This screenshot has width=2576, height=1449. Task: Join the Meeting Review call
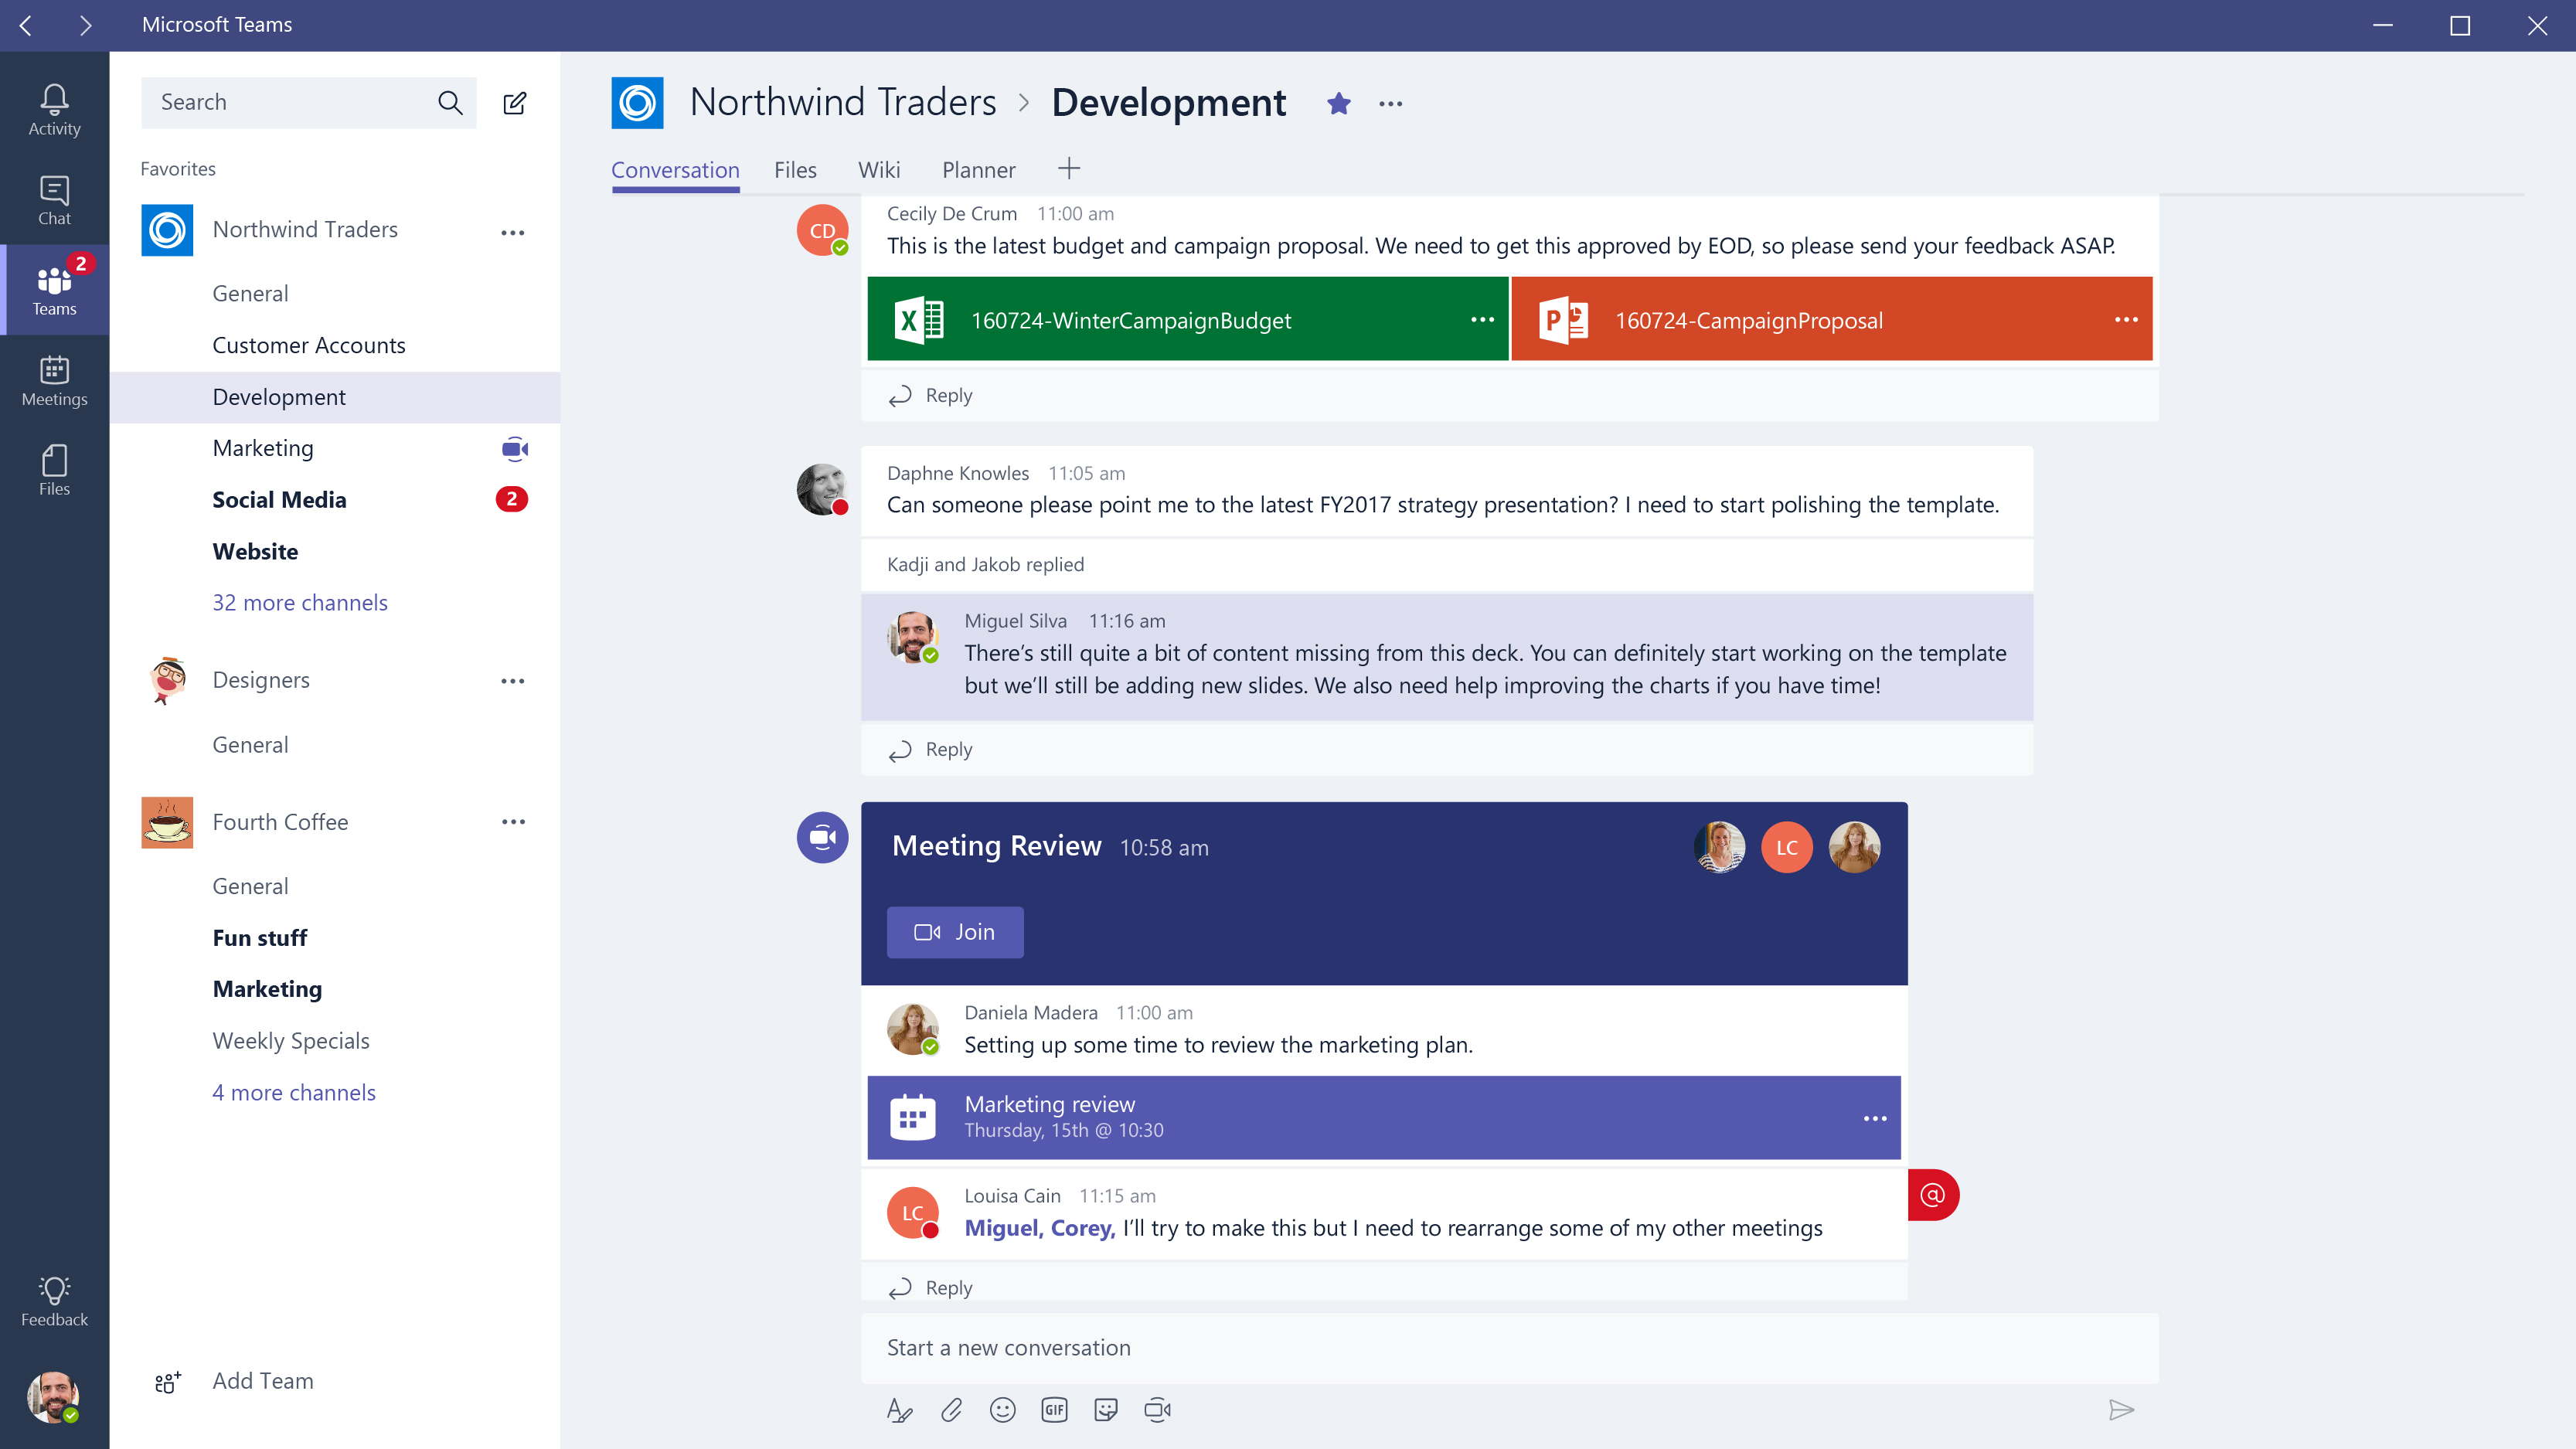pos(954,930)
